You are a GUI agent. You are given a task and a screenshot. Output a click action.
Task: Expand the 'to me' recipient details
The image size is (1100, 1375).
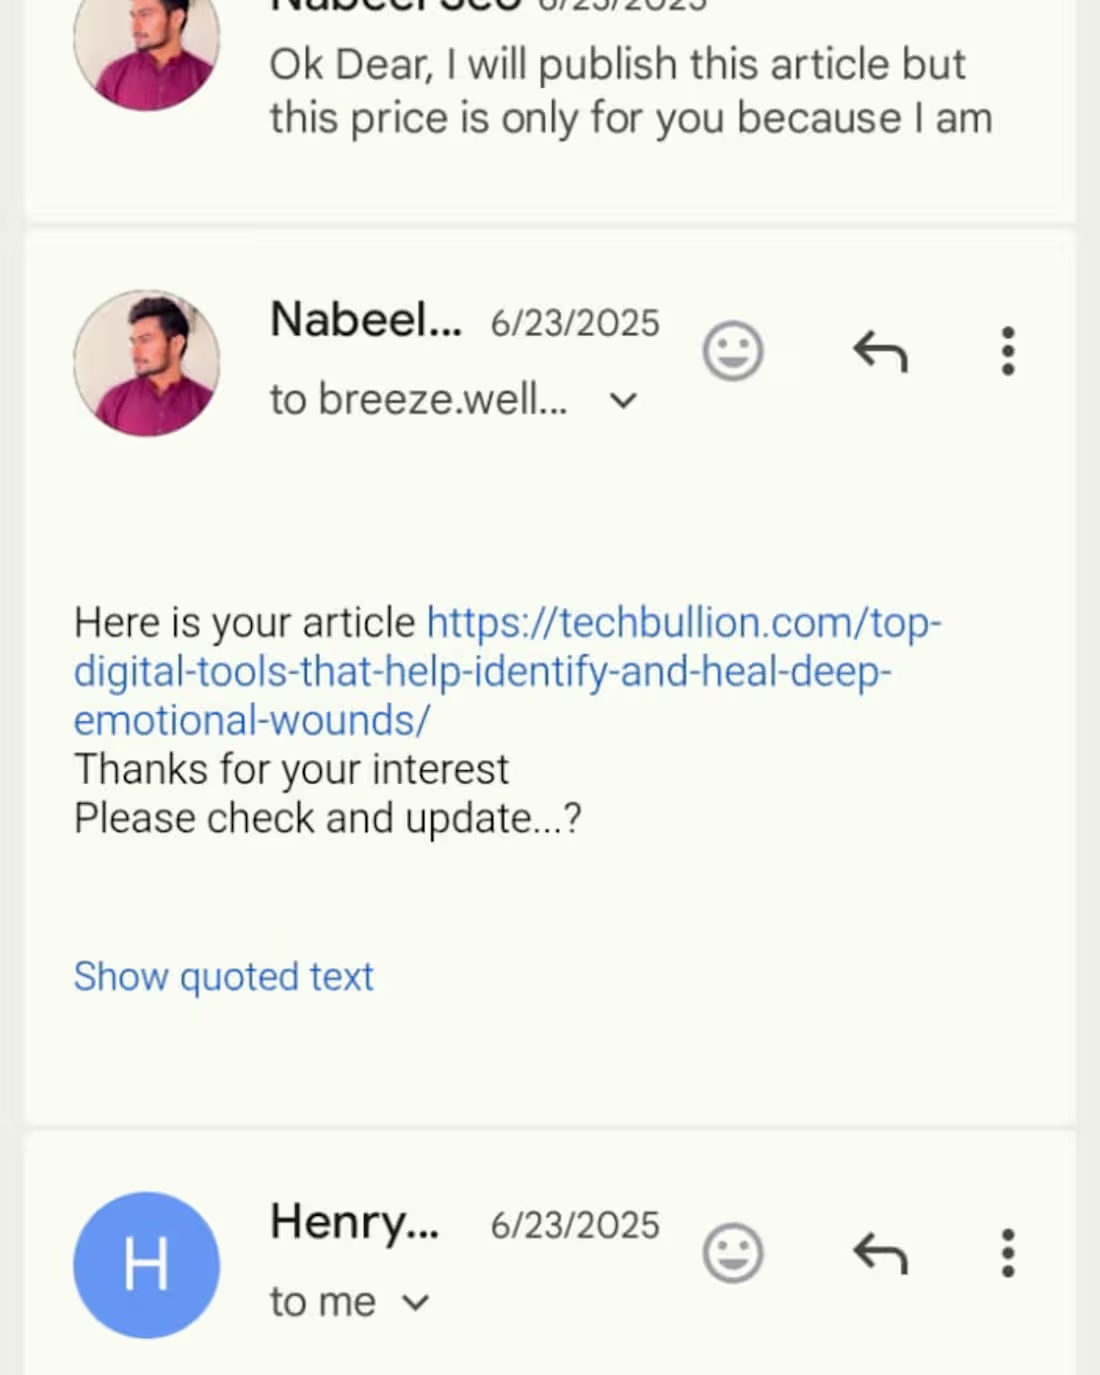[x=415, y=1303]
